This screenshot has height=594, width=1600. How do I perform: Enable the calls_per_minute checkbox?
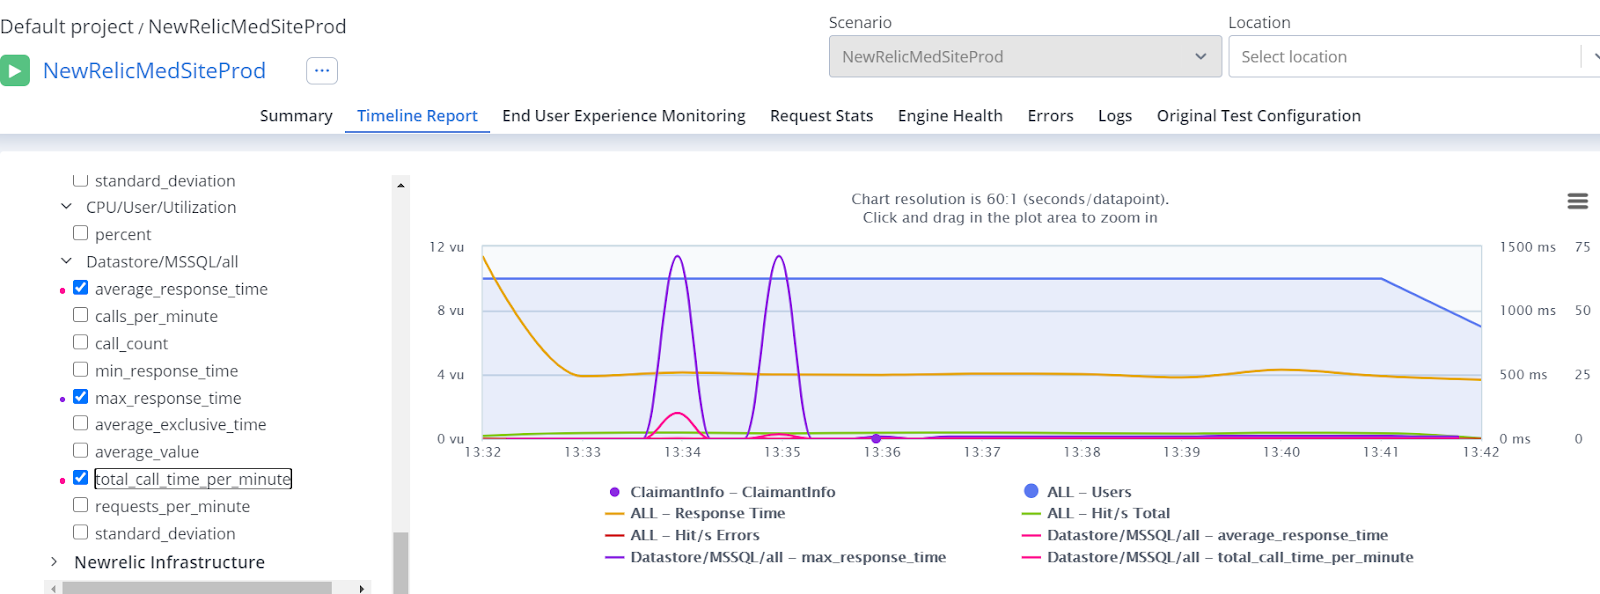coord(80,314)
